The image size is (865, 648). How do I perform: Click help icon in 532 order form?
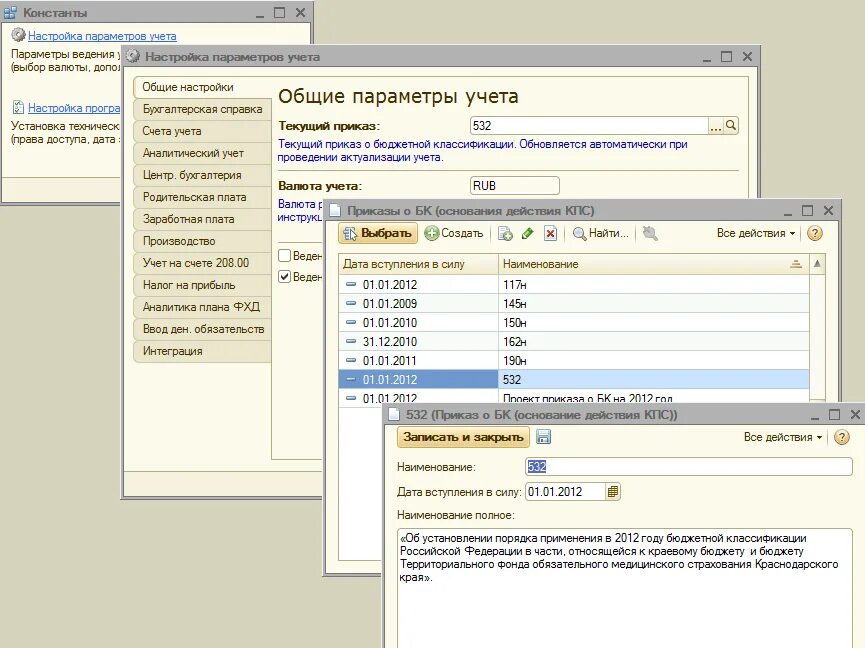pyautogui.click(x=842, y=437)
